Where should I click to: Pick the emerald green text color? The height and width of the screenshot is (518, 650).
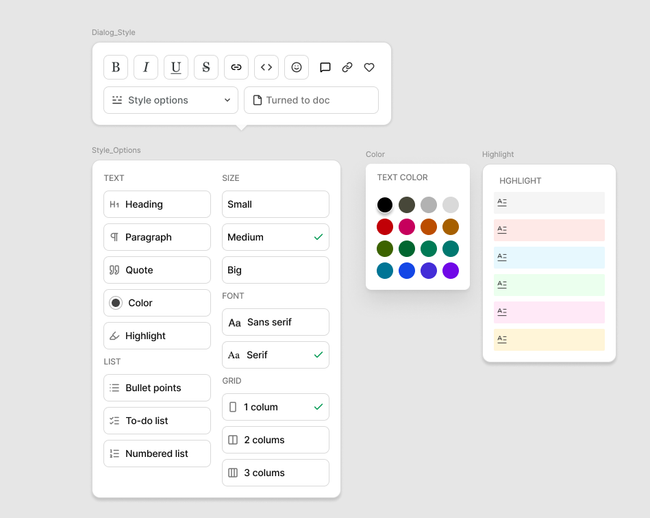pyautogui.click(x=429, y=249)
